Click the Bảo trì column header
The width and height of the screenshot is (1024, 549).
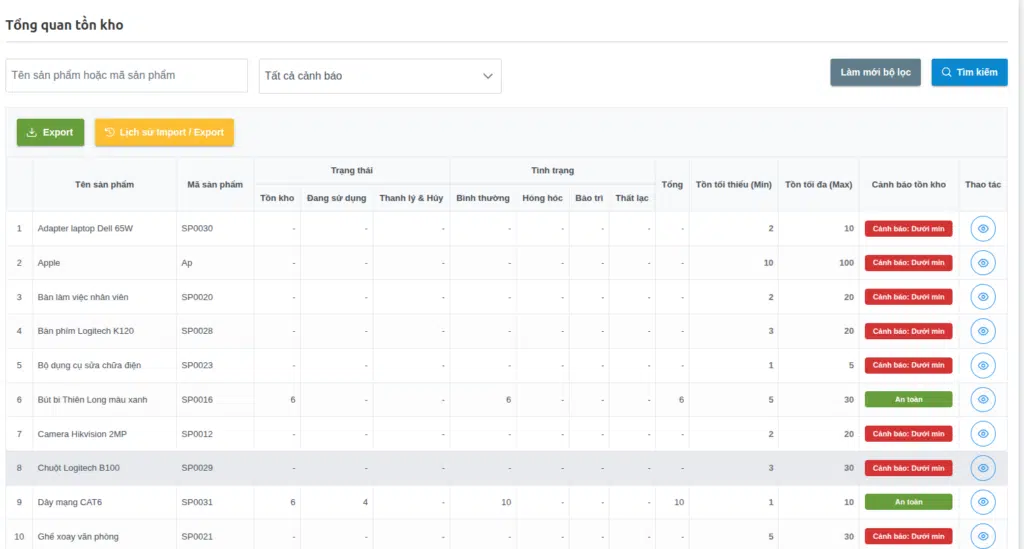[588, 198]
